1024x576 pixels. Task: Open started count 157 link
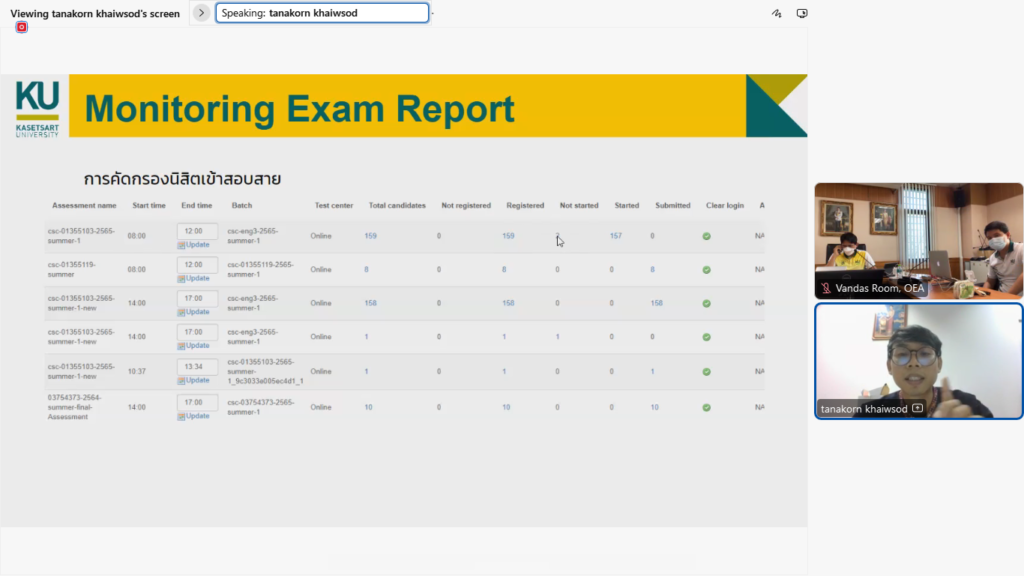click(x=616, y=236)
